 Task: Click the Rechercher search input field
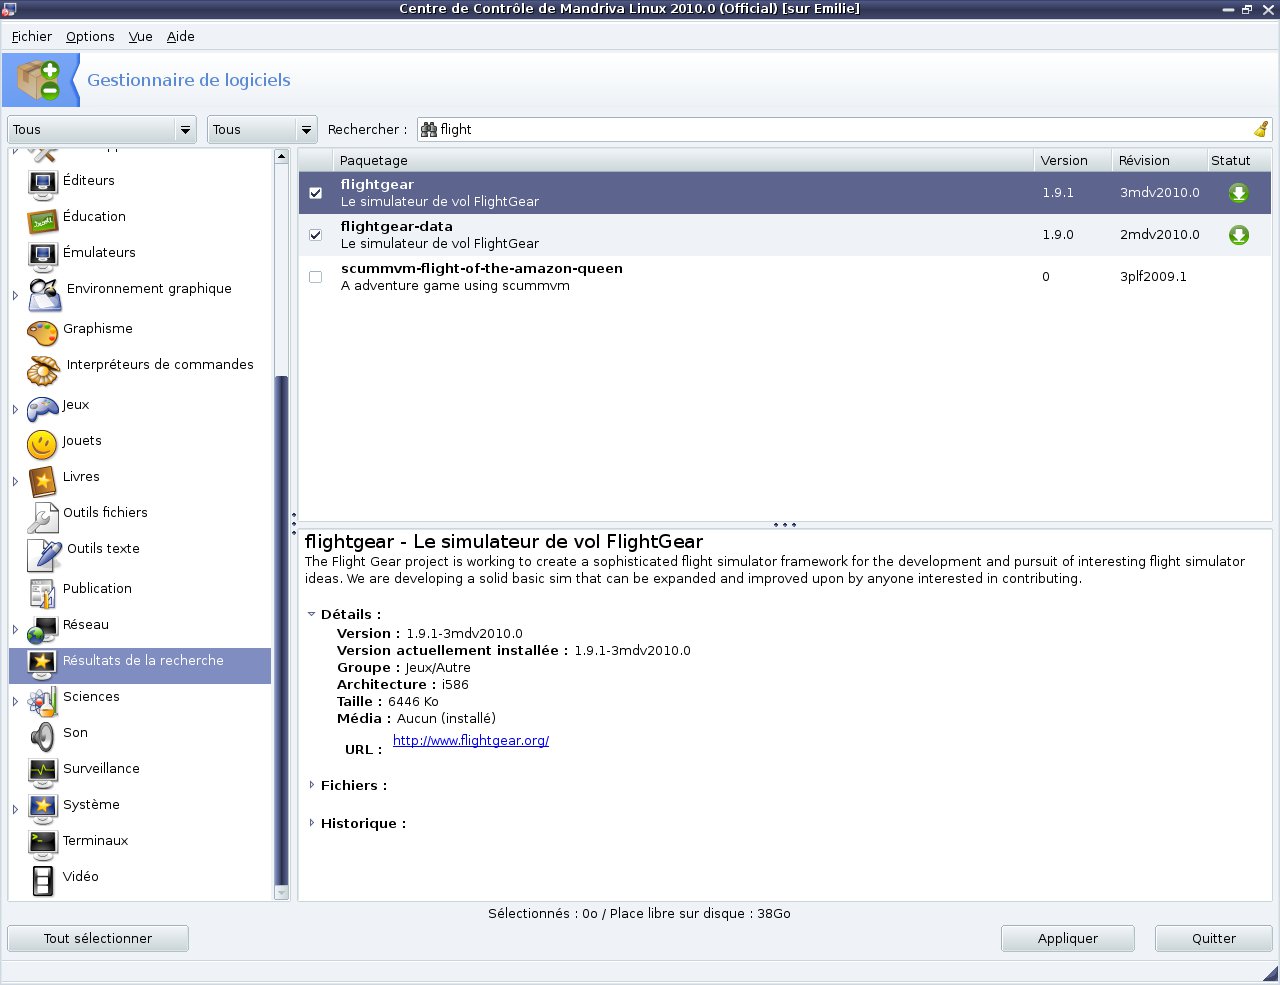(845, 129)
